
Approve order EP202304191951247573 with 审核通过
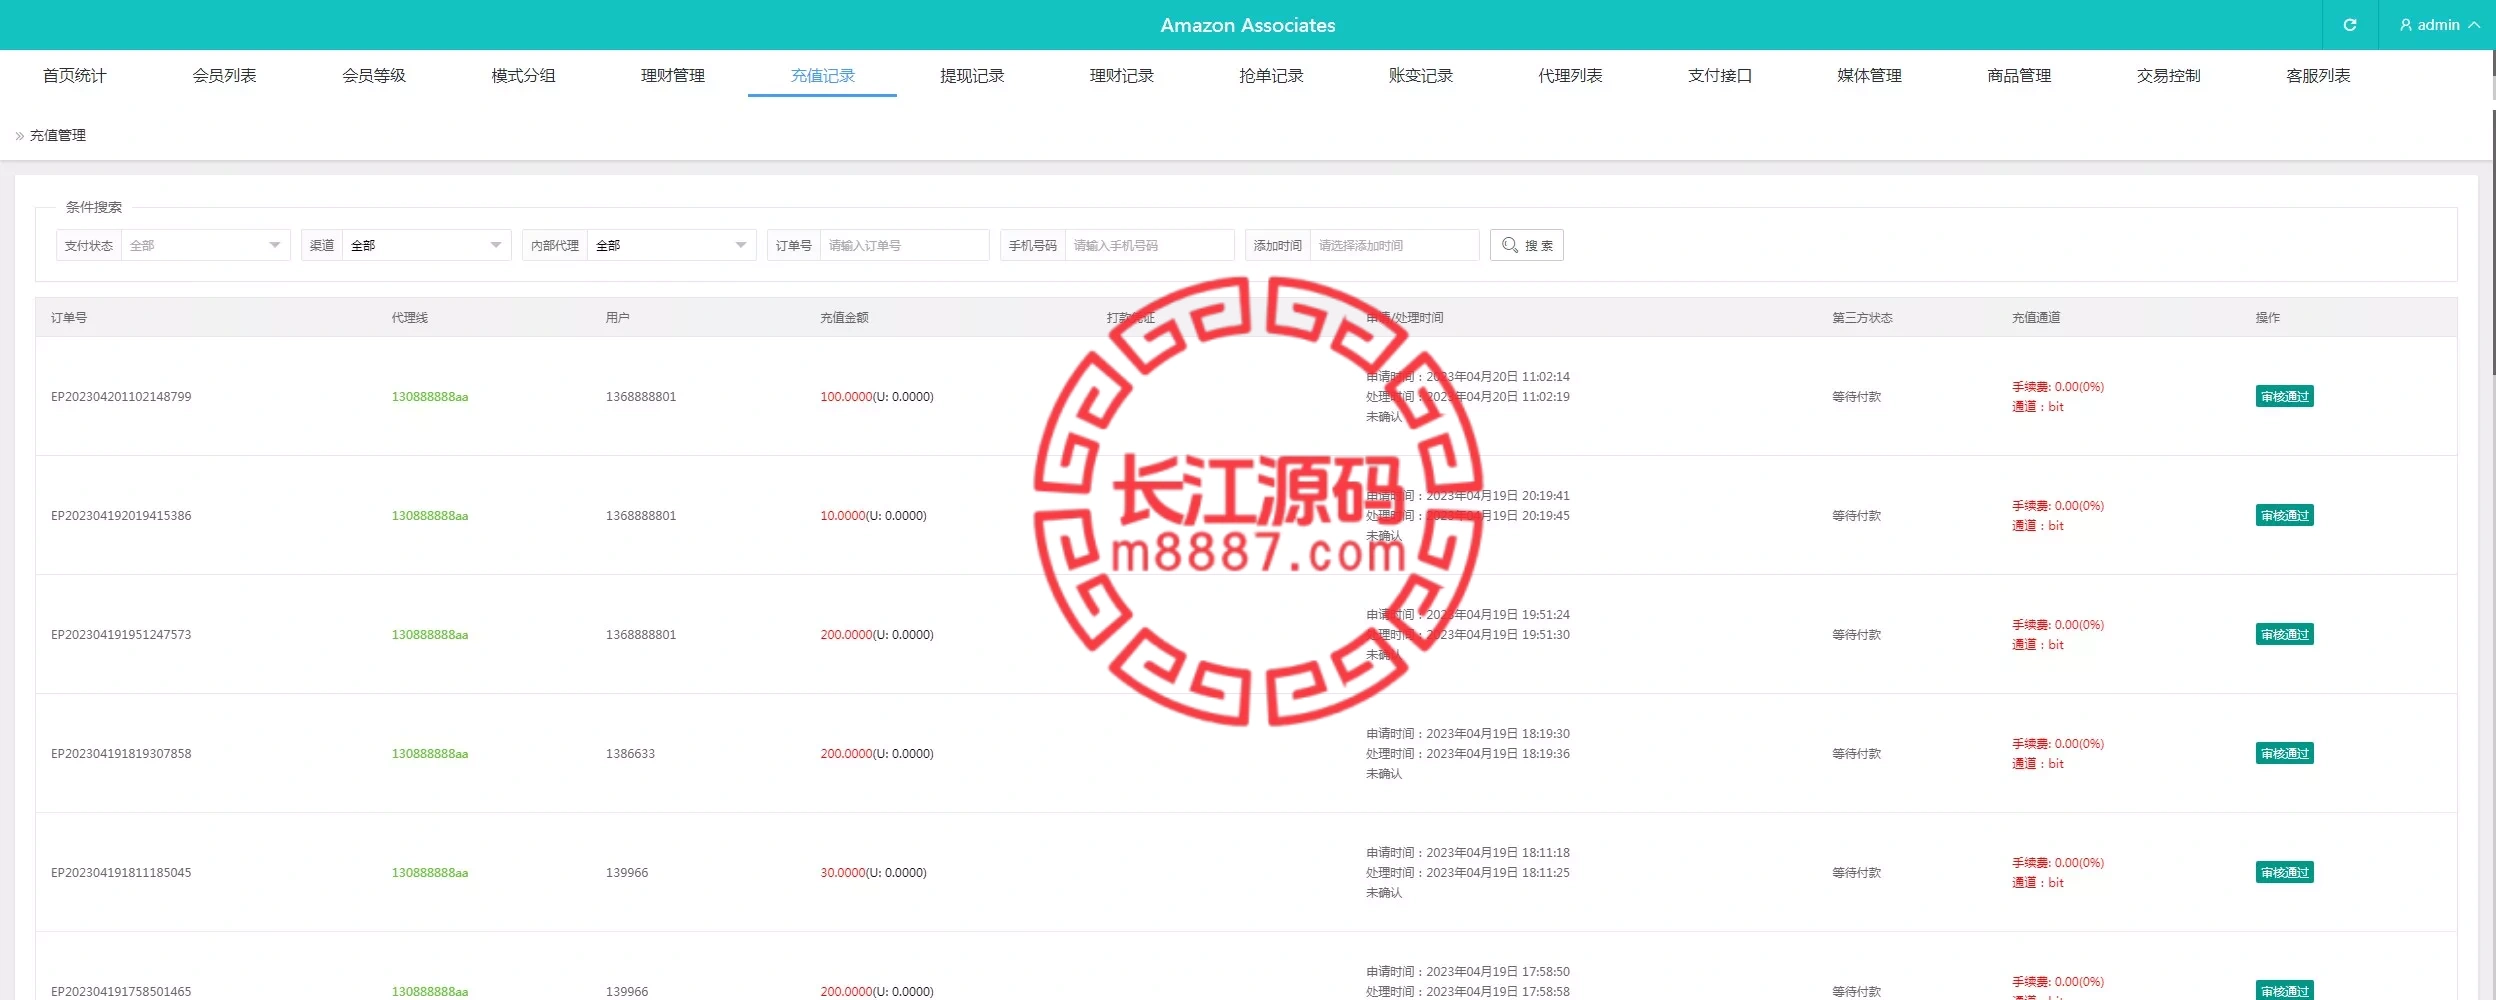pos(2285,634)
